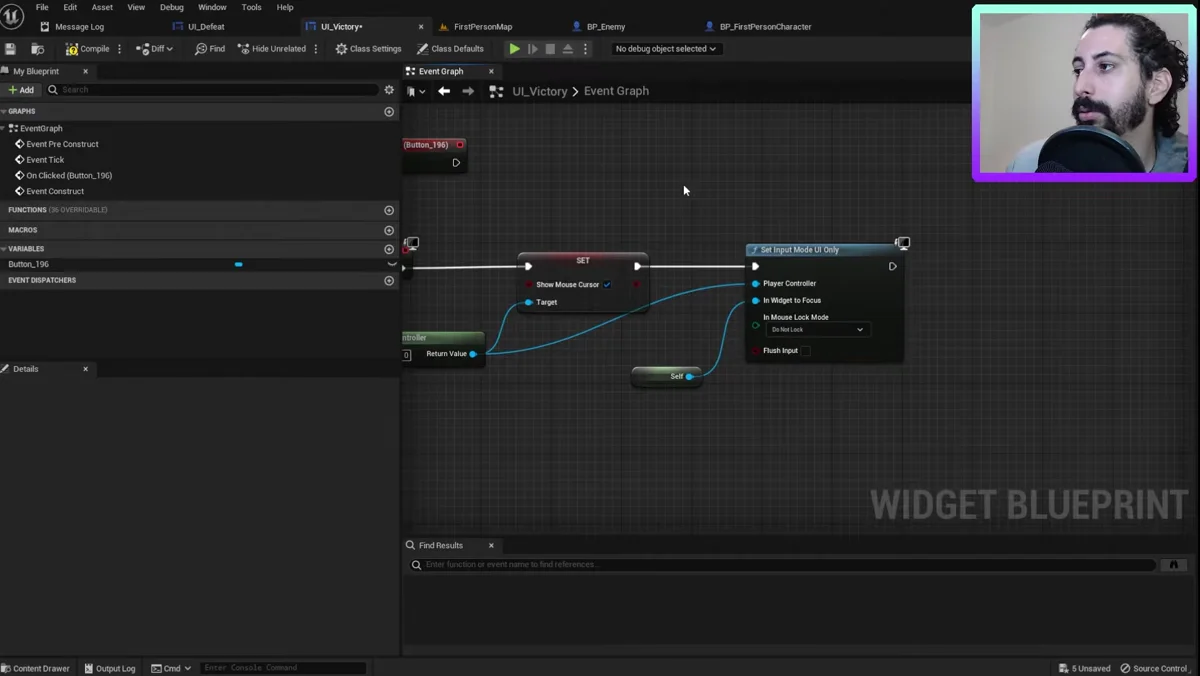Click the Return Value output pin
The width and height of the screenshot is (1200, 676).
[x=473, y=354]
